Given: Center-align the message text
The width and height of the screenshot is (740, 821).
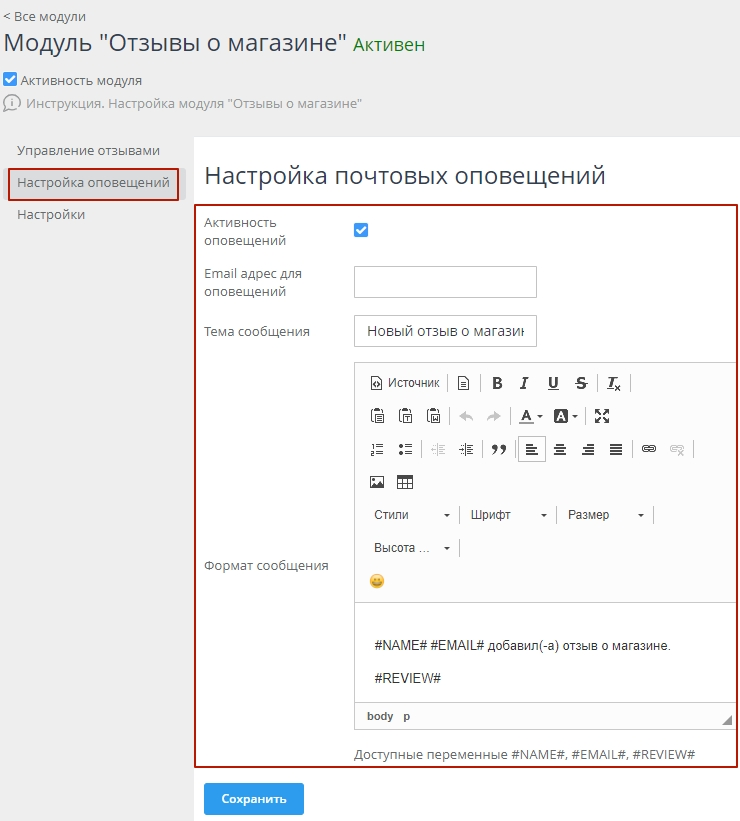Looking at the screenshot, I should click(x=560, y=449).
